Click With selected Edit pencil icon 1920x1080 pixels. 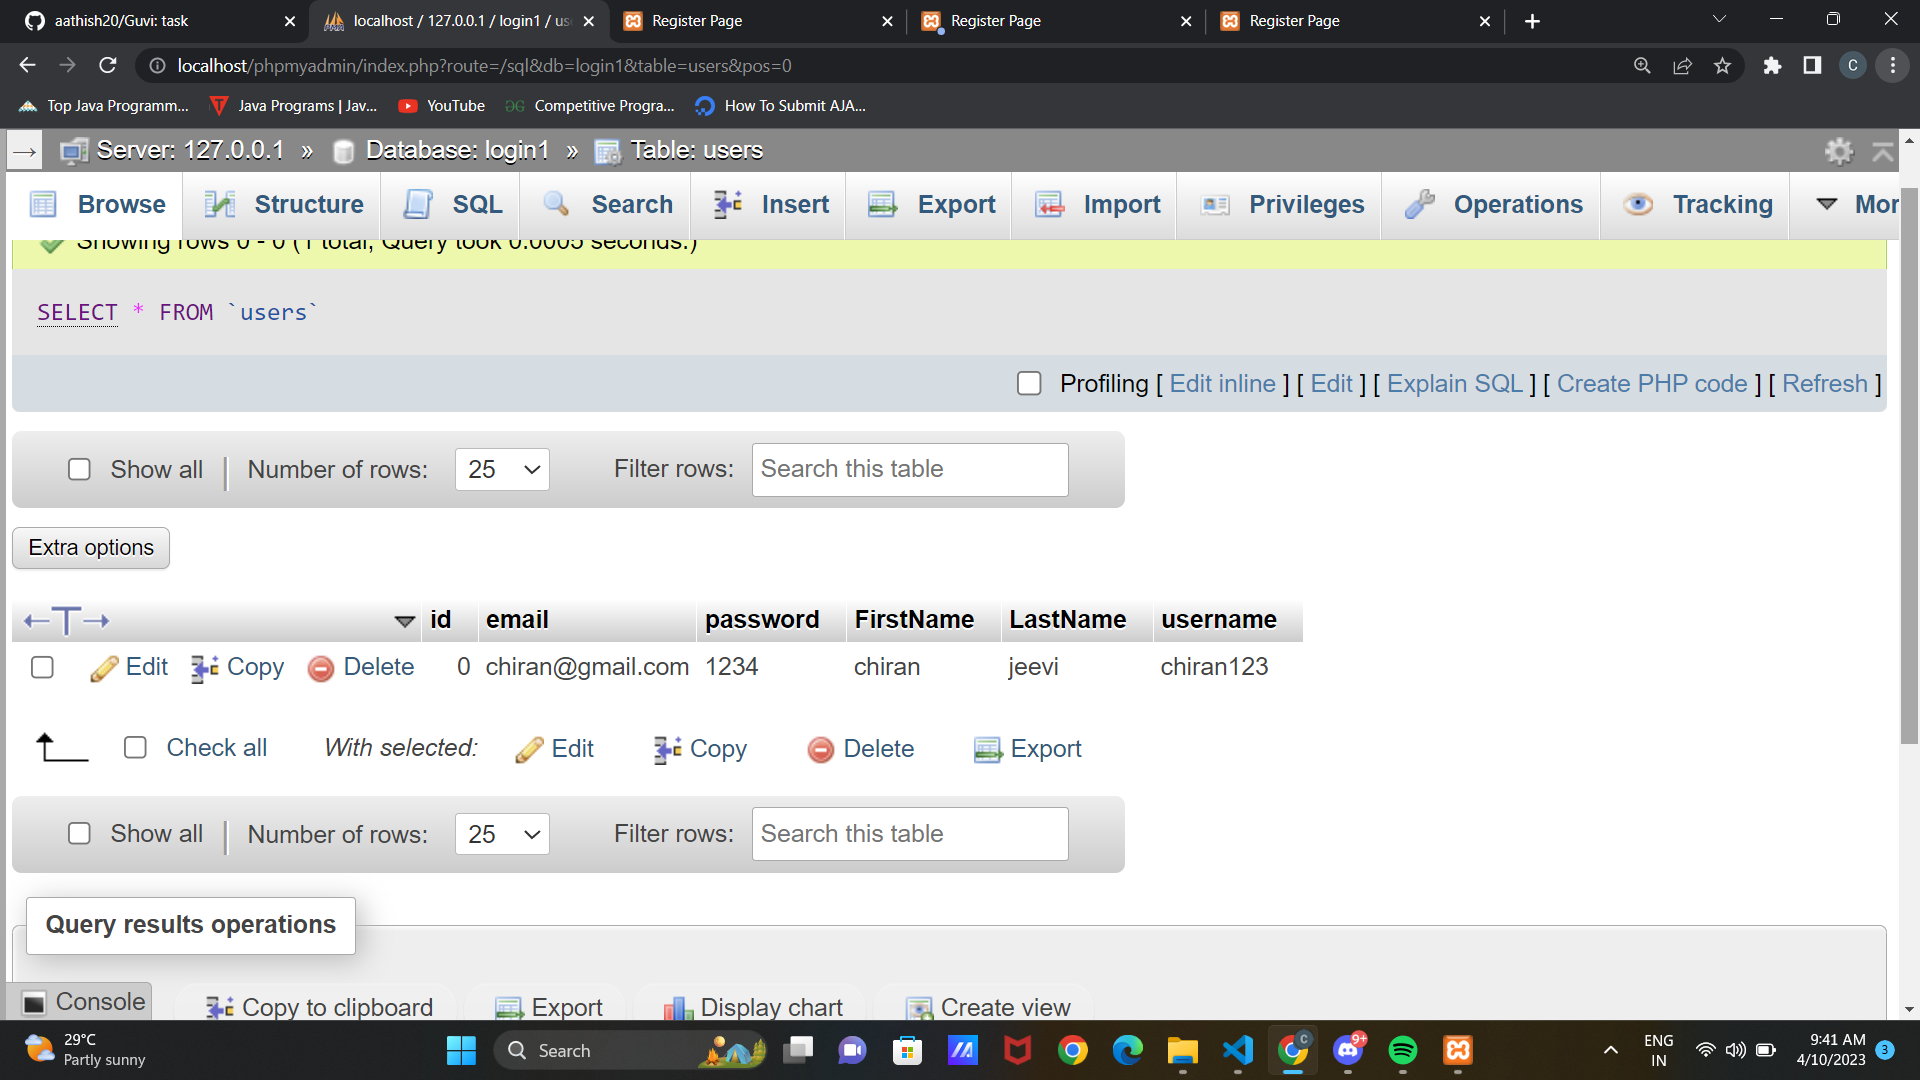(529, 749)
